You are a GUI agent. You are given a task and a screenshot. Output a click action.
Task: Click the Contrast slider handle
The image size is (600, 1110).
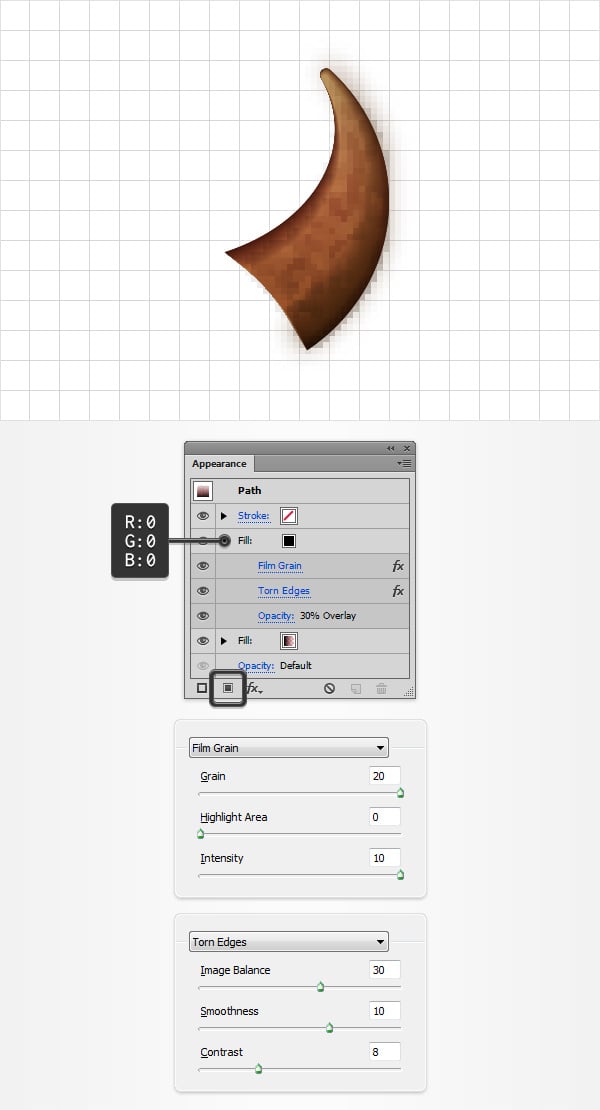coord(258,1069)
